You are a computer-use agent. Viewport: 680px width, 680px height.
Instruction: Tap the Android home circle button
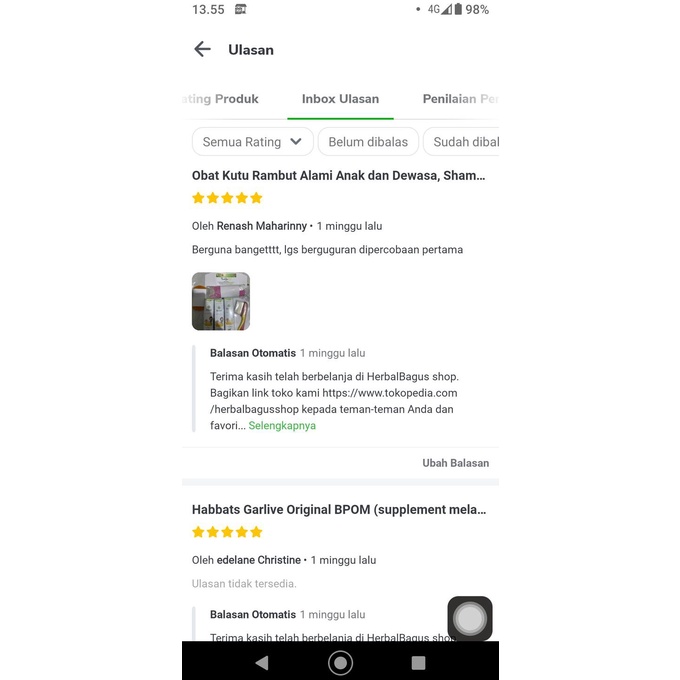[340, 663]
